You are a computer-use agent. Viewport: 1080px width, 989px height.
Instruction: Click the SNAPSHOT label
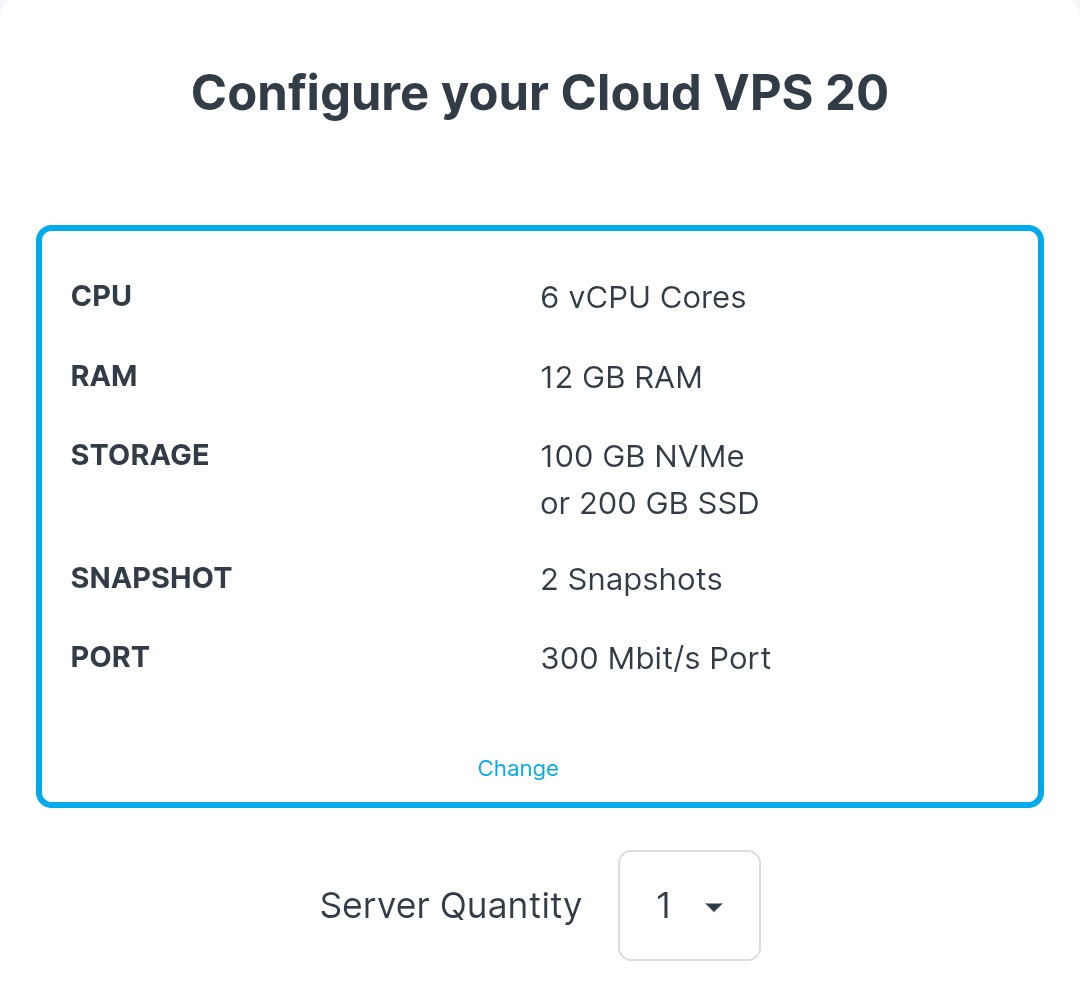click(x=152, y=578)
